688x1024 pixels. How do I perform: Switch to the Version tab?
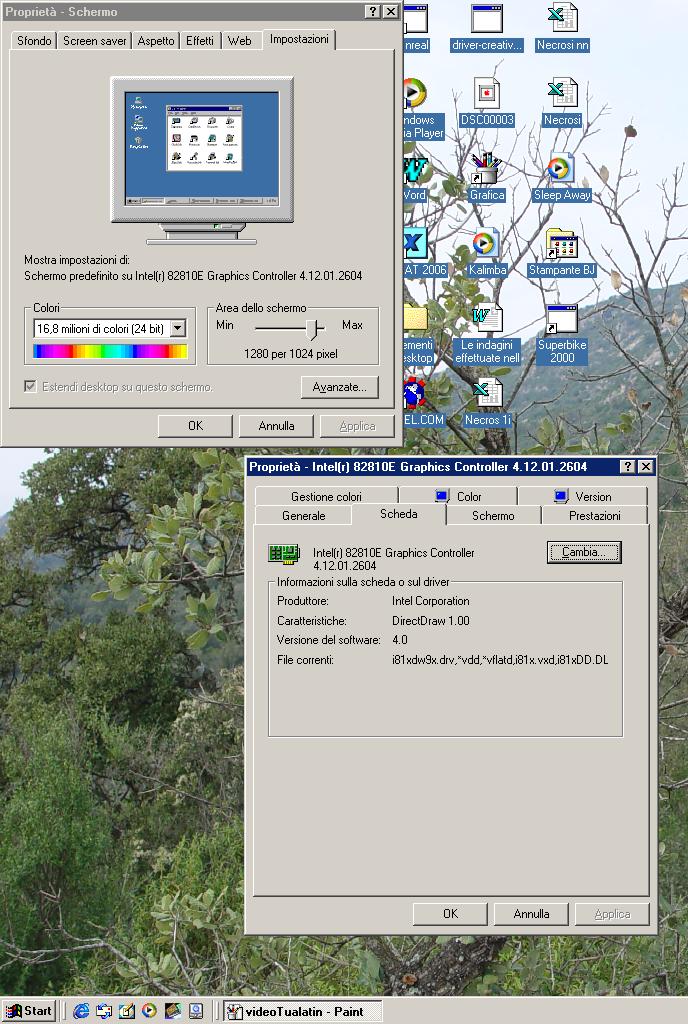pyautogui.click(x=583, y=496)
